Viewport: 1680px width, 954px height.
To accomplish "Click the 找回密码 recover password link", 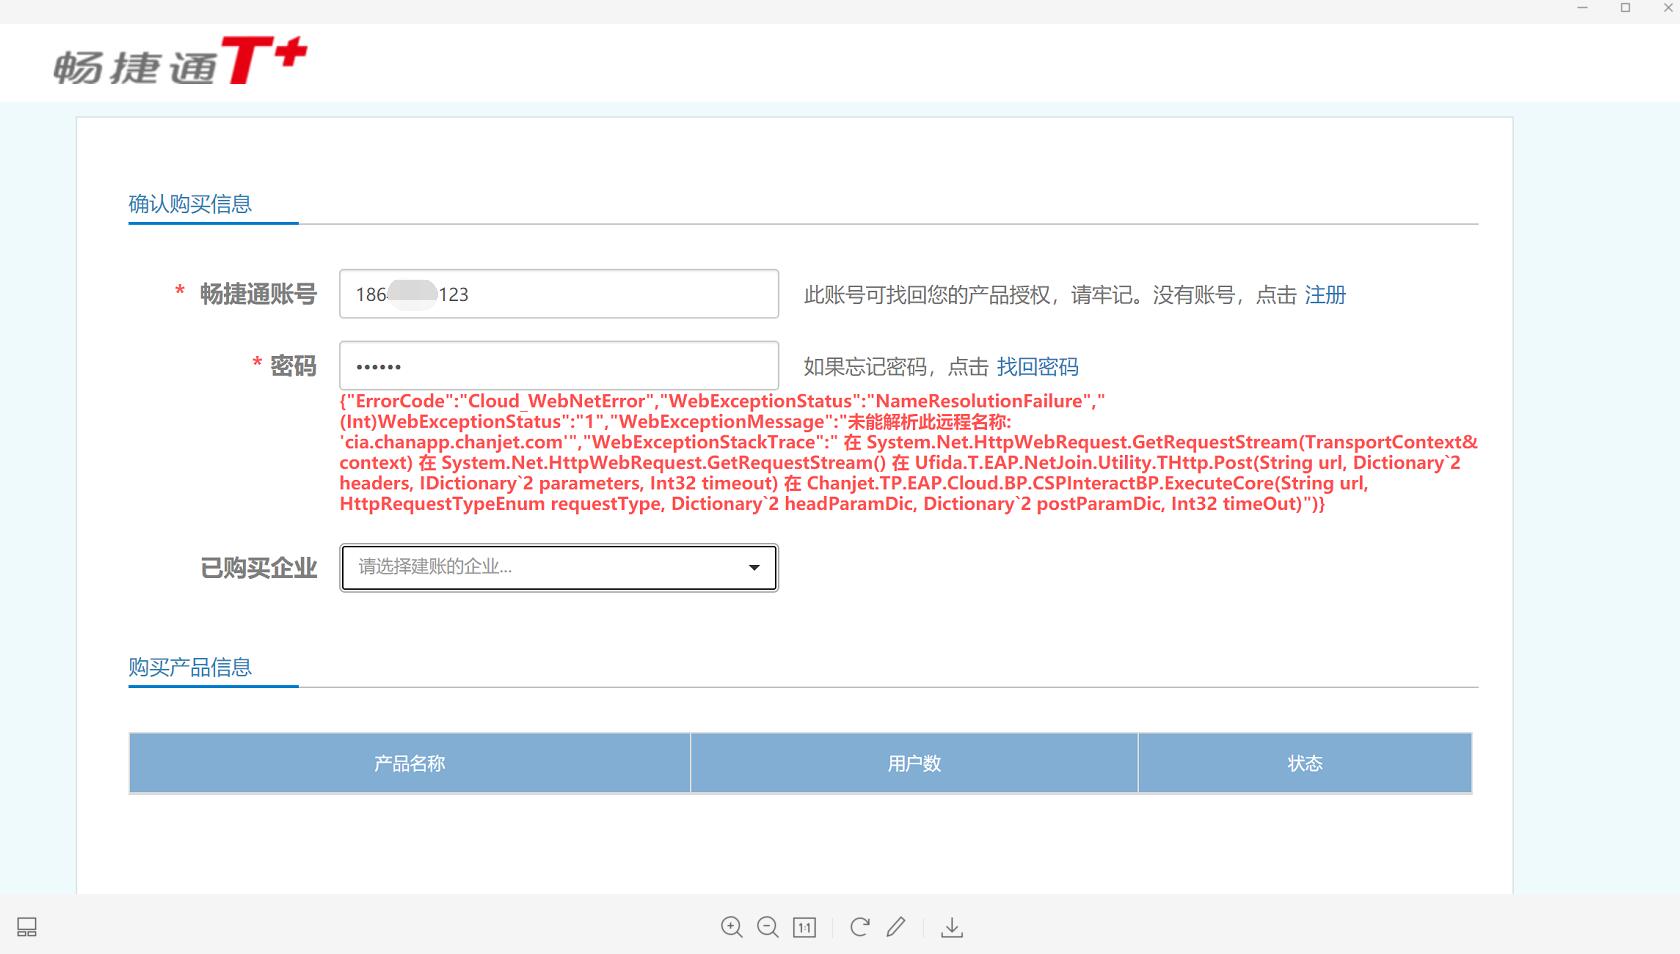I will (x=1037, y=367).
